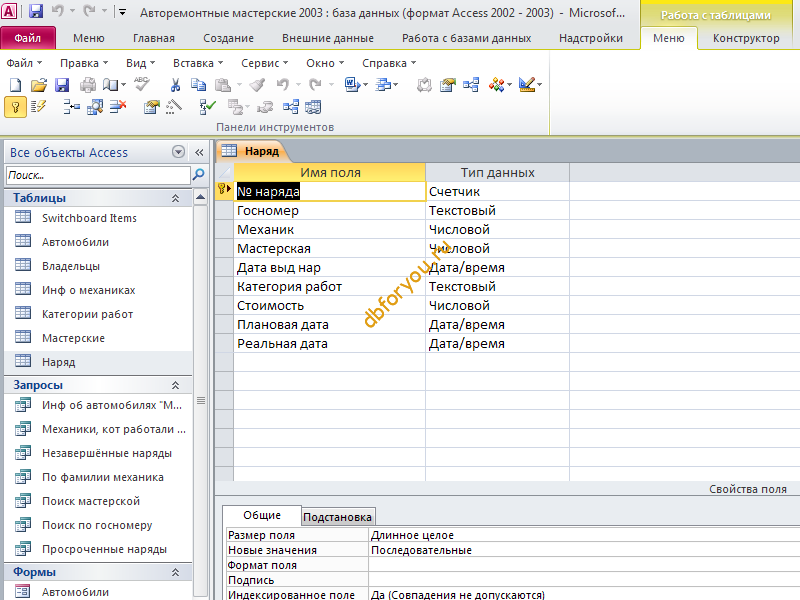
Task: Click the Build wand icon
Action: coord(174,107)
